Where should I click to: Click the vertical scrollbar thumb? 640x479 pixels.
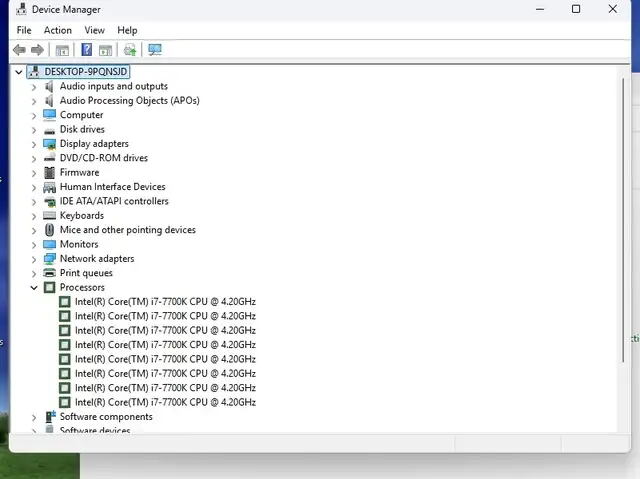click(623, 220)
